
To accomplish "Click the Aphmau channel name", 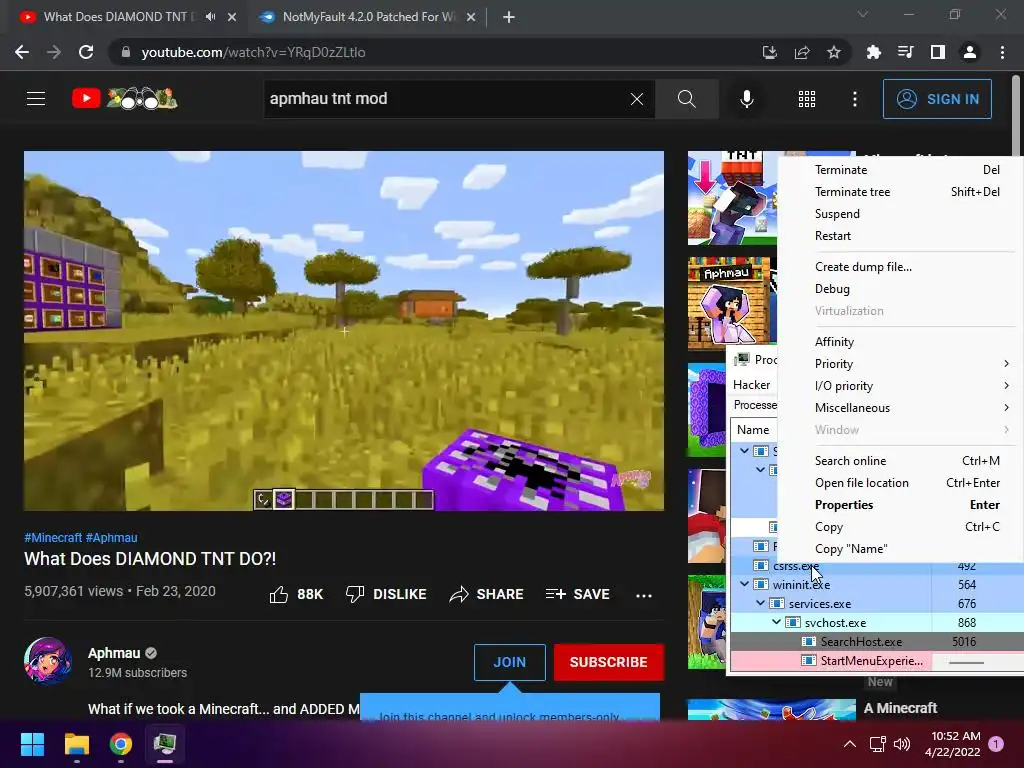I will [114, 653].
